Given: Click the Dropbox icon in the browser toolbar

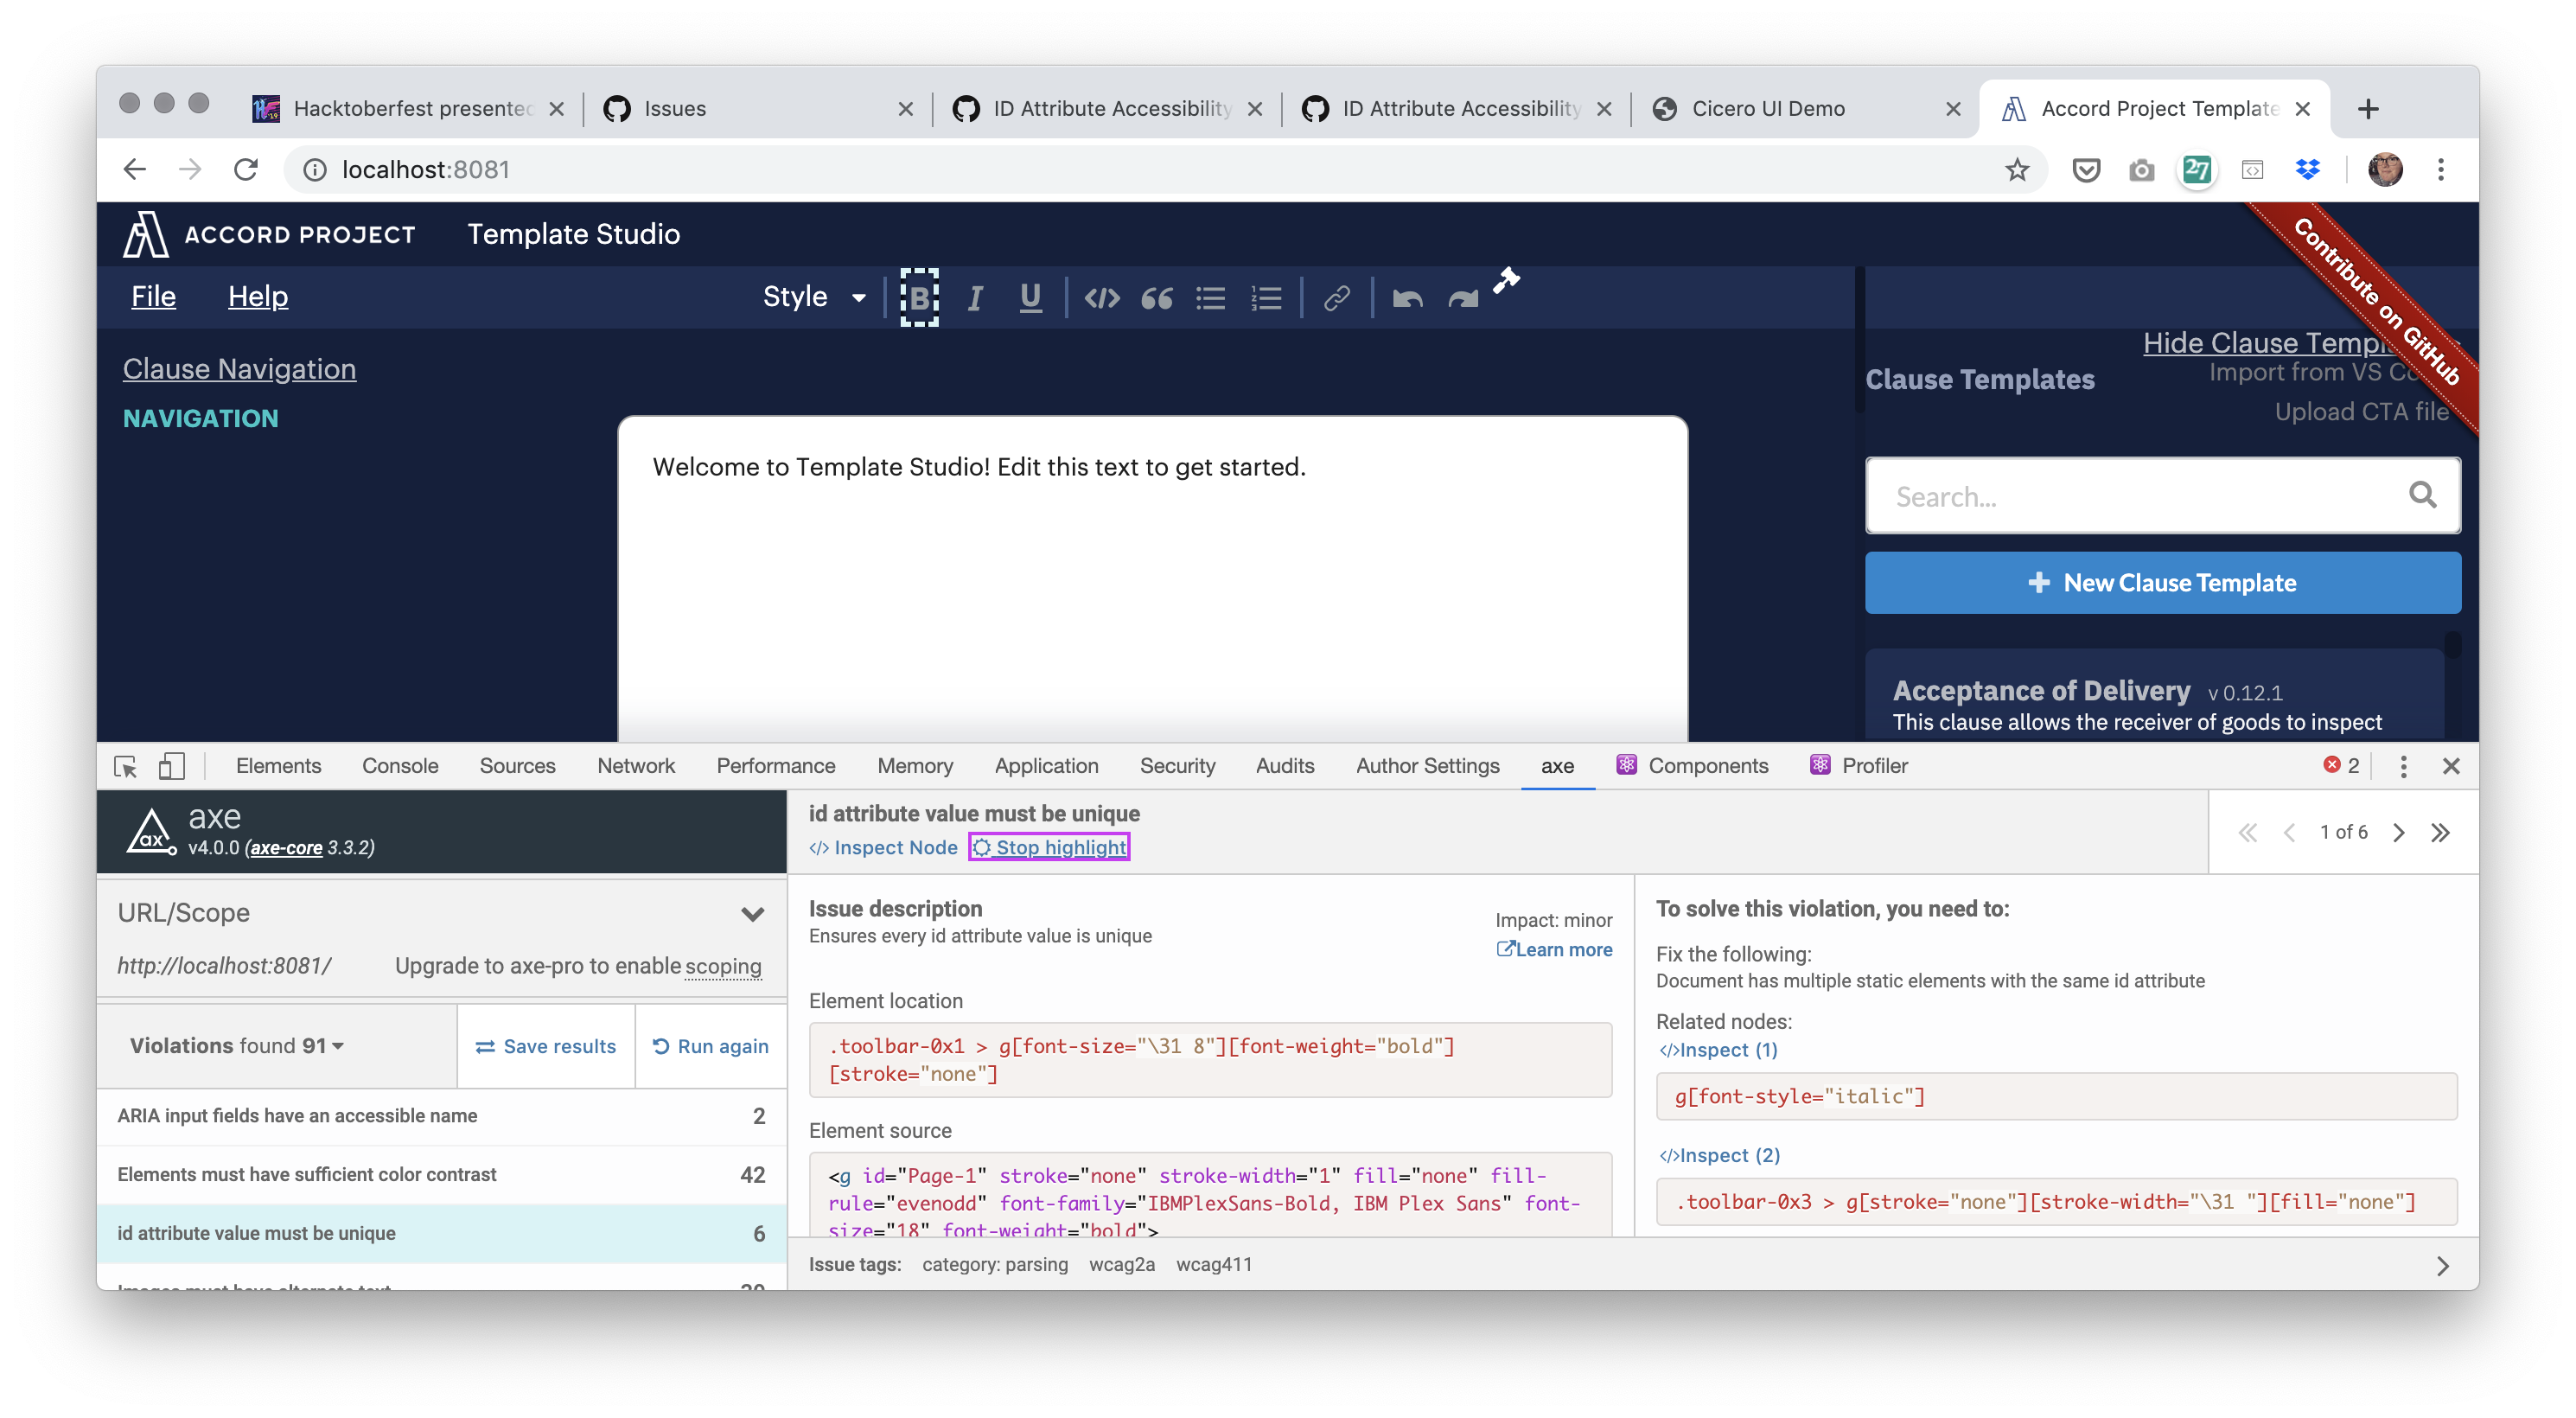Looking at the screenshot, I should click(x=2308, y=170).
